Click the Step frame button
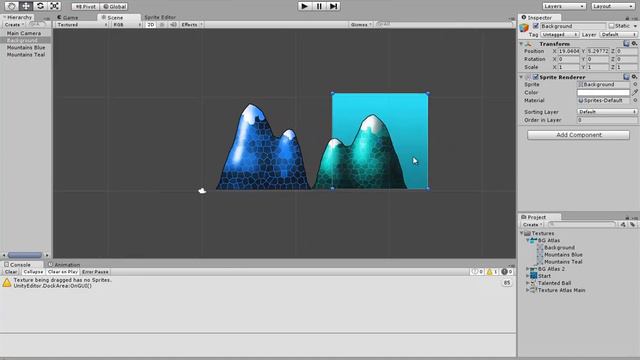 click(333, 6)
